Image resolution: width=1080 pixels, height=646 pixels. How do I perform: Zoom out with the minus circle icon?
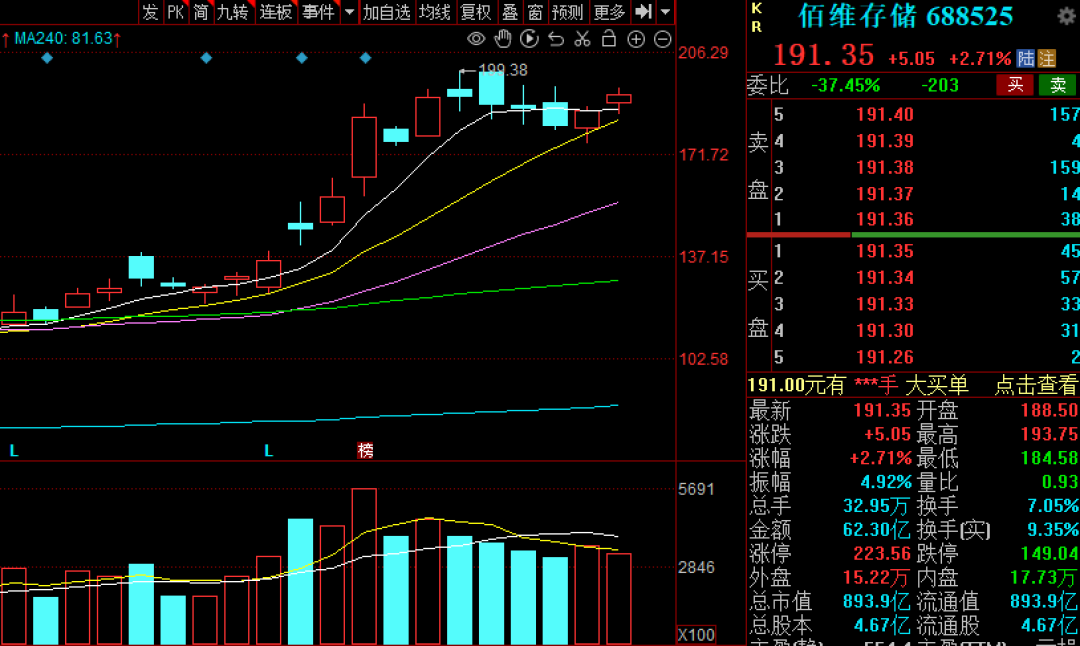pyautogui.click(x=662, y=39)
